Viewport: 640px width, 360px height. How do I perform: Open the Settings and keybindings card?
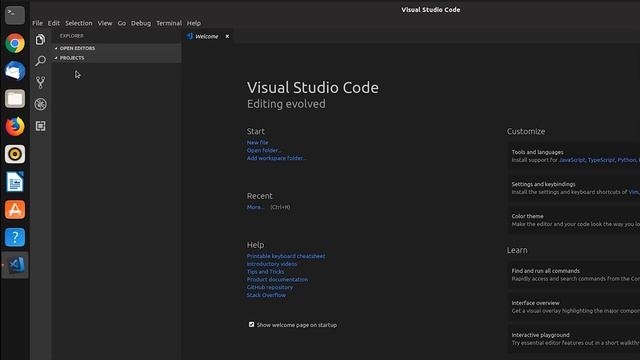tap(573, 188)
